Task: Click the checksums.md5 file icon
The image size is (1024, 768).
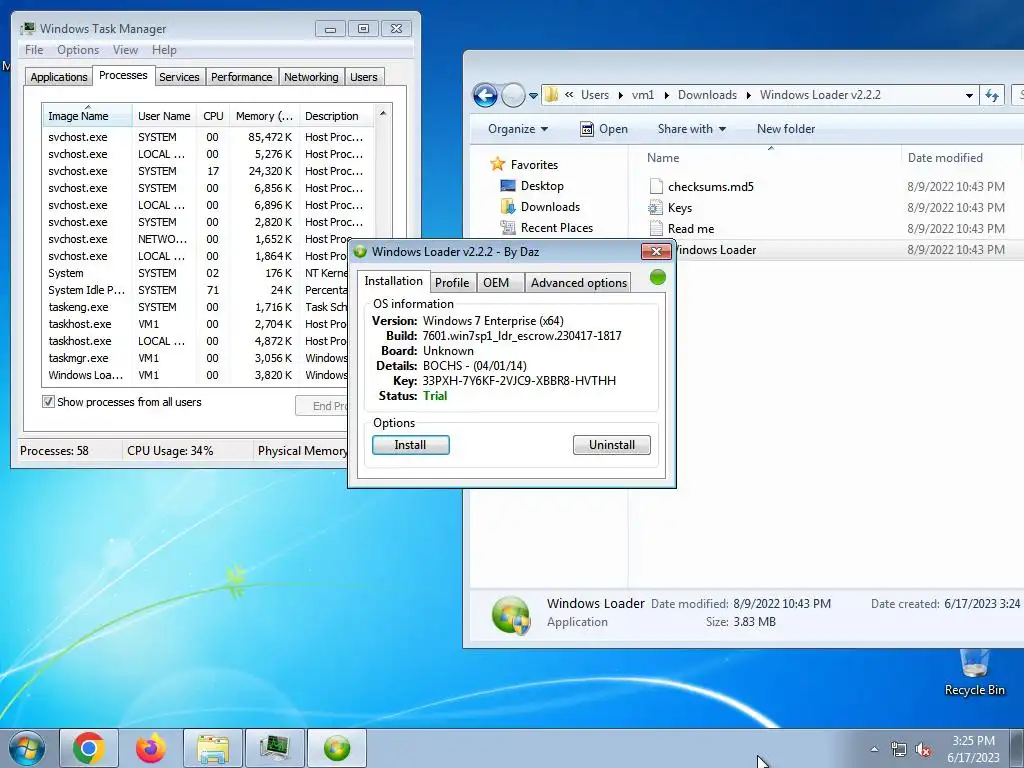Action: tap(656, 187)
